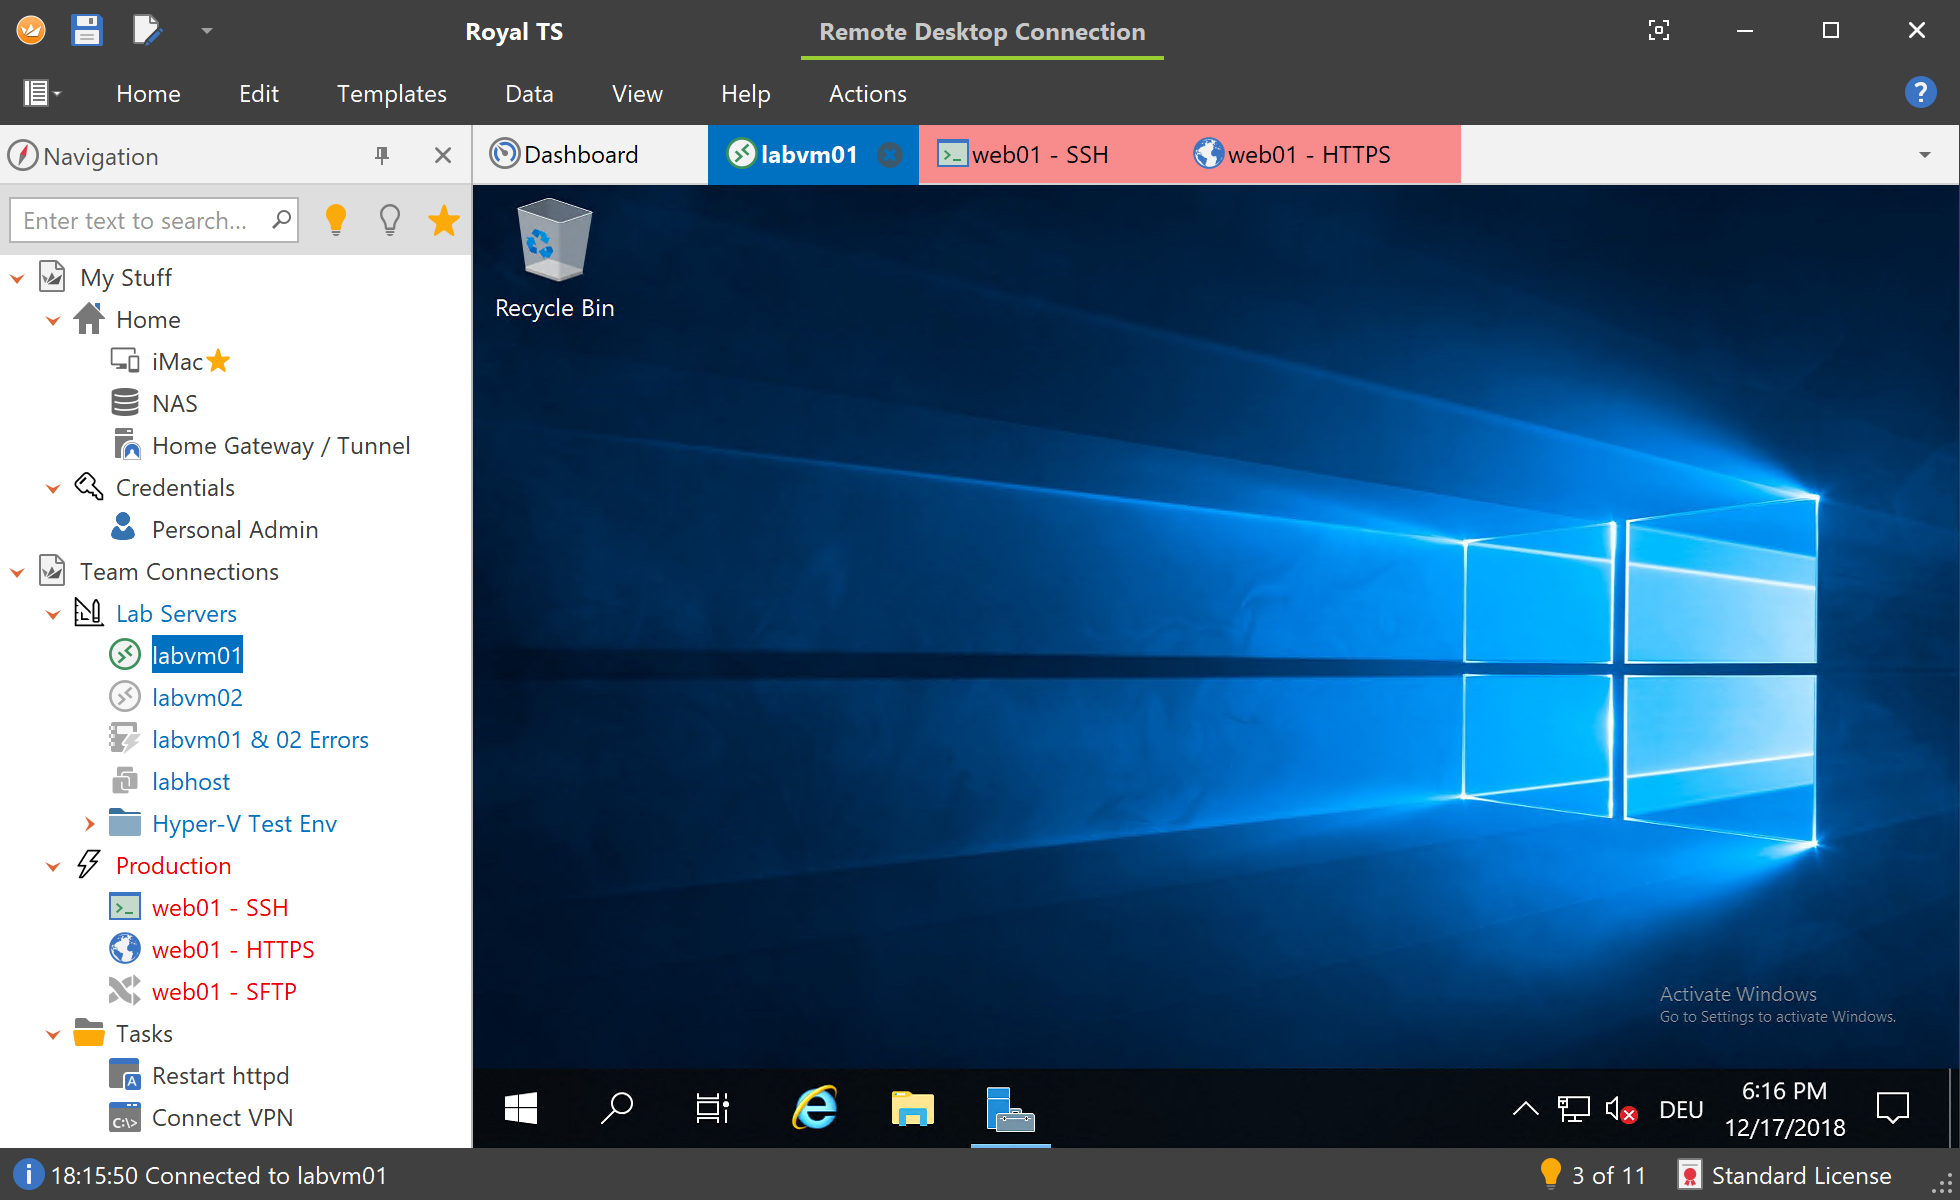Click the muted speaker tray icon
This screenshot has height=1200, width=1960.
point(1621,1109)
